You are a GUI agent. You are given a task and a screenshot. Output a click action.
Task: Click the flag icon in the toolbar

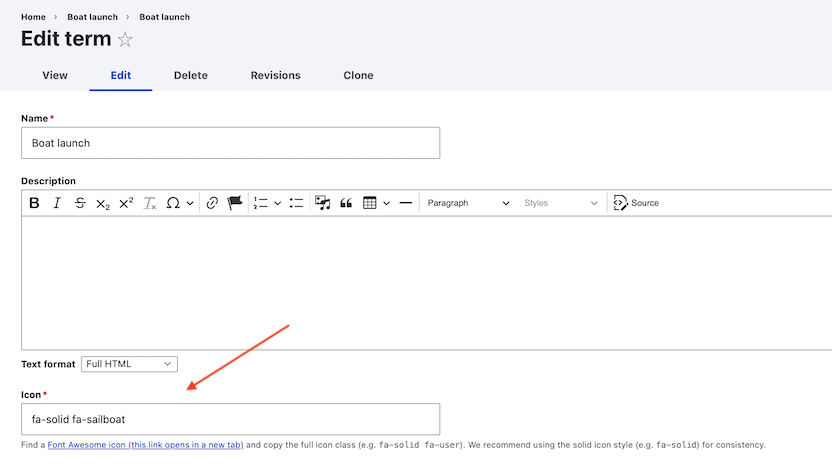click(x=235, y=203)
